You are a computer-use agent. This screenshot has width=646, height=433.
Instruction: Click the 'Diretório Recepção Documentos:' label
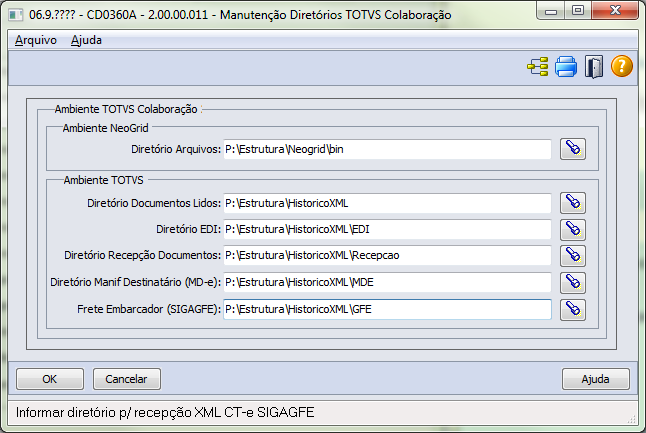(x=143, y=255)
